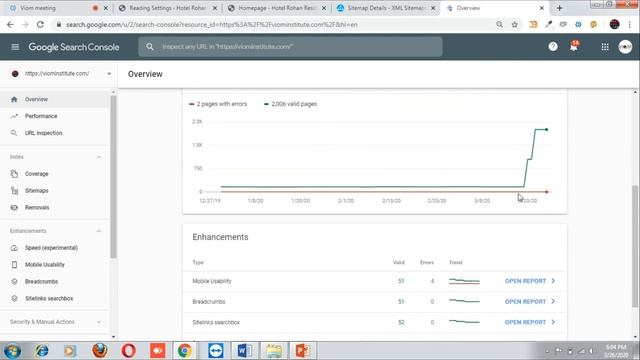Open the Coverage report
This screenshot has width=640, height=360.
coord(55,173)
